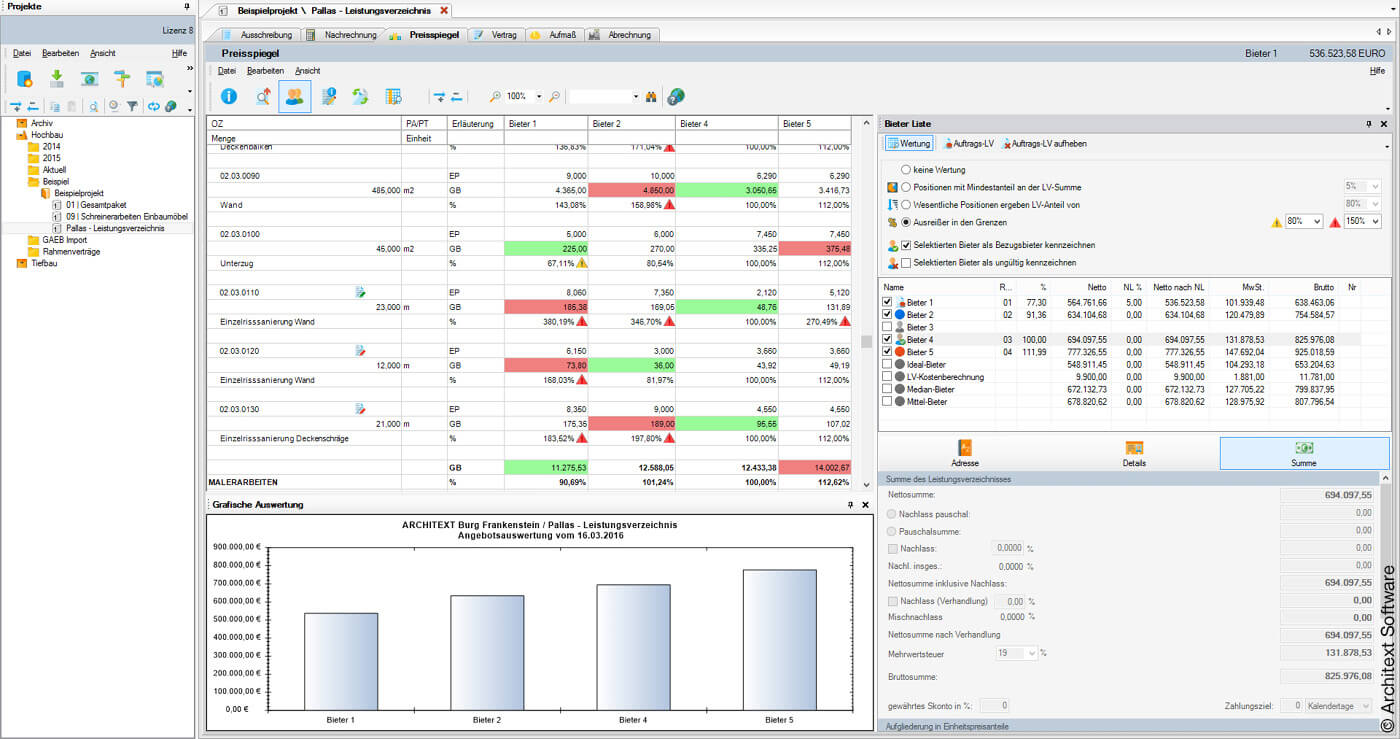Select the 'keine Wertung' radio option
The width and height of the screenshot is (1400, 739).
[906, 170]
